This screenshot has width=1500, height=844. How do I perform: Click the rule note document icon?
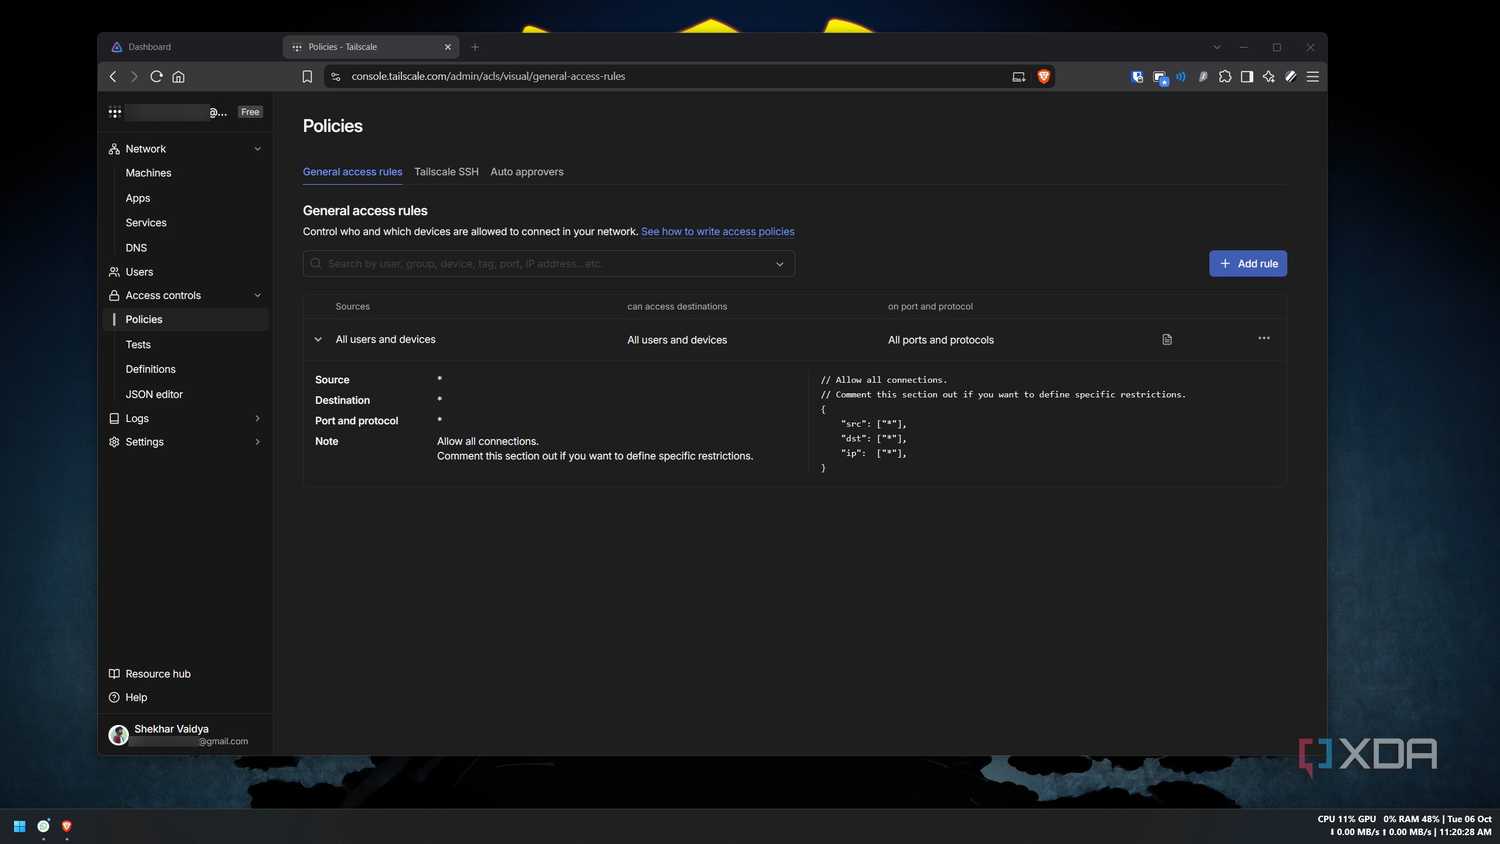(x=1167, y=340)
